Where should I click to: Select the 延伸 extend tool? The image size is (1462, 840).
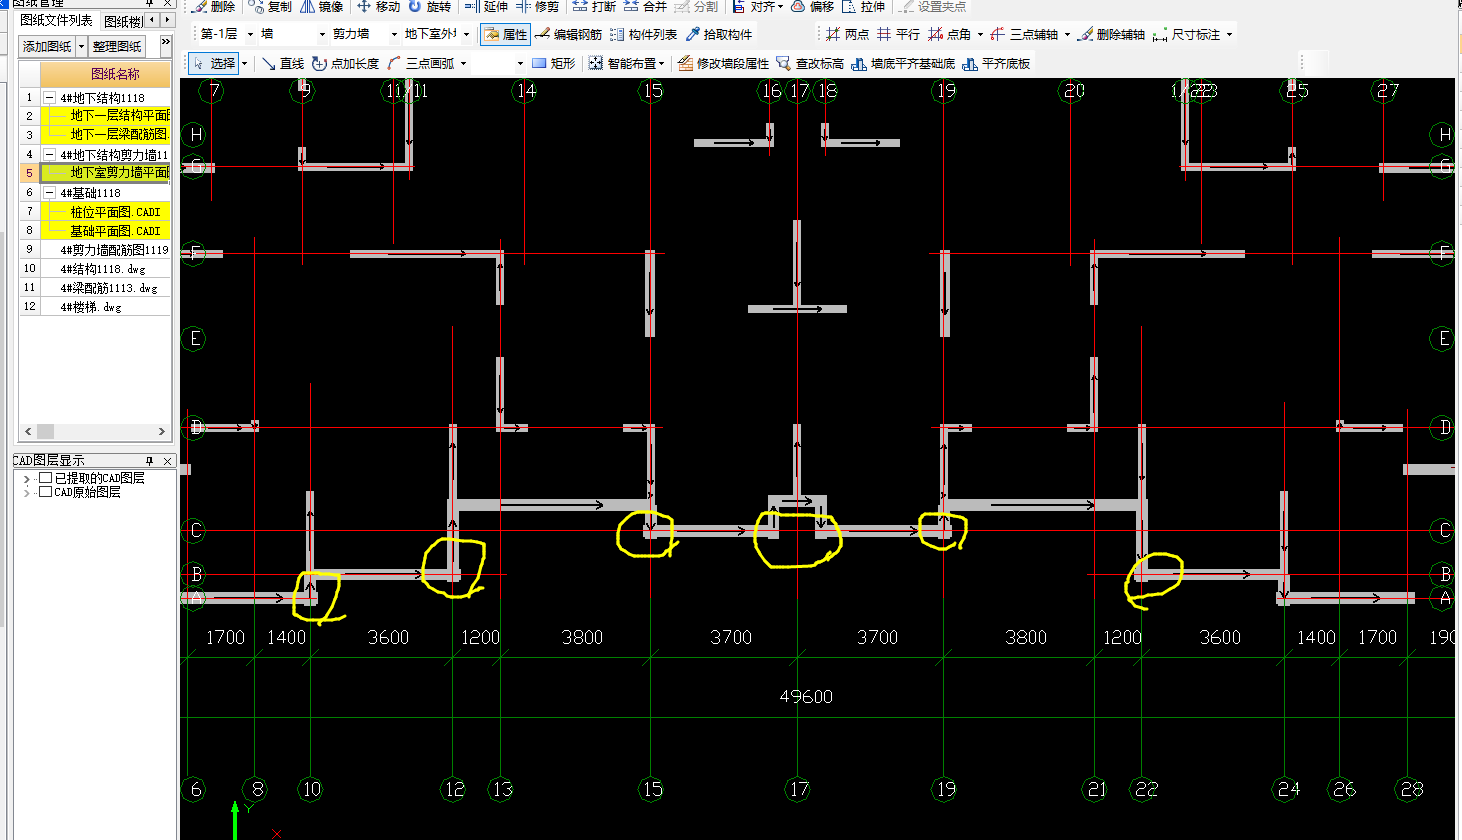click(487, 6)
